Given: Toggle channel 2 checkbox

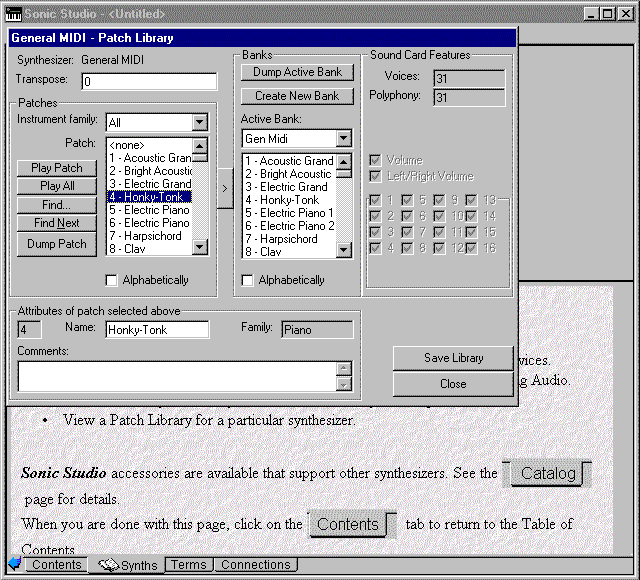Looking at the screenshot, I should tap(375, 216).
